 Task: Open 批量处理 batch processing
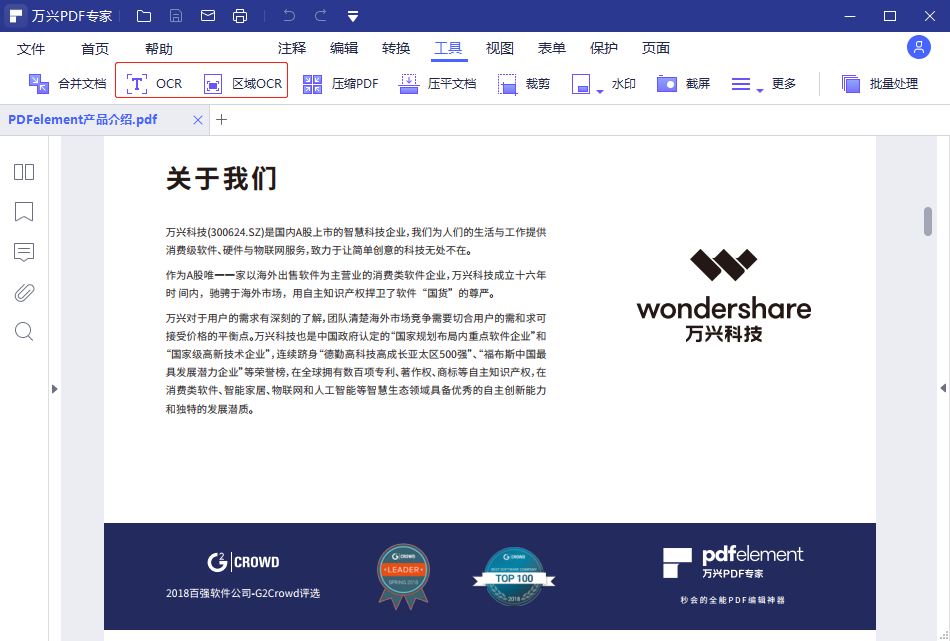889,84
